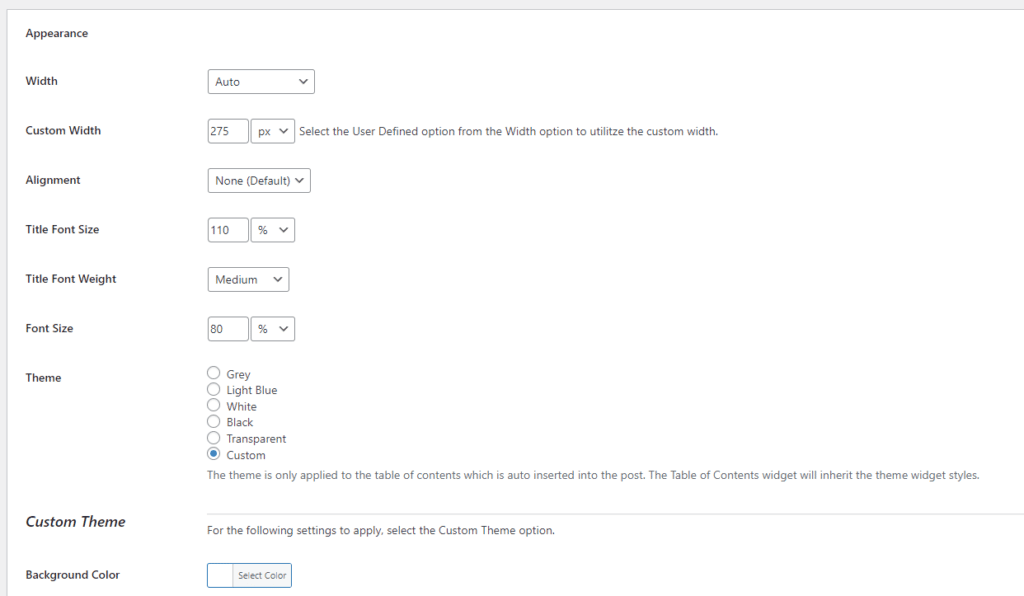The height and width of the screenshot is (596, 1024).
Task: Click the Background Color swatch preview
Action: coord(220,576)
